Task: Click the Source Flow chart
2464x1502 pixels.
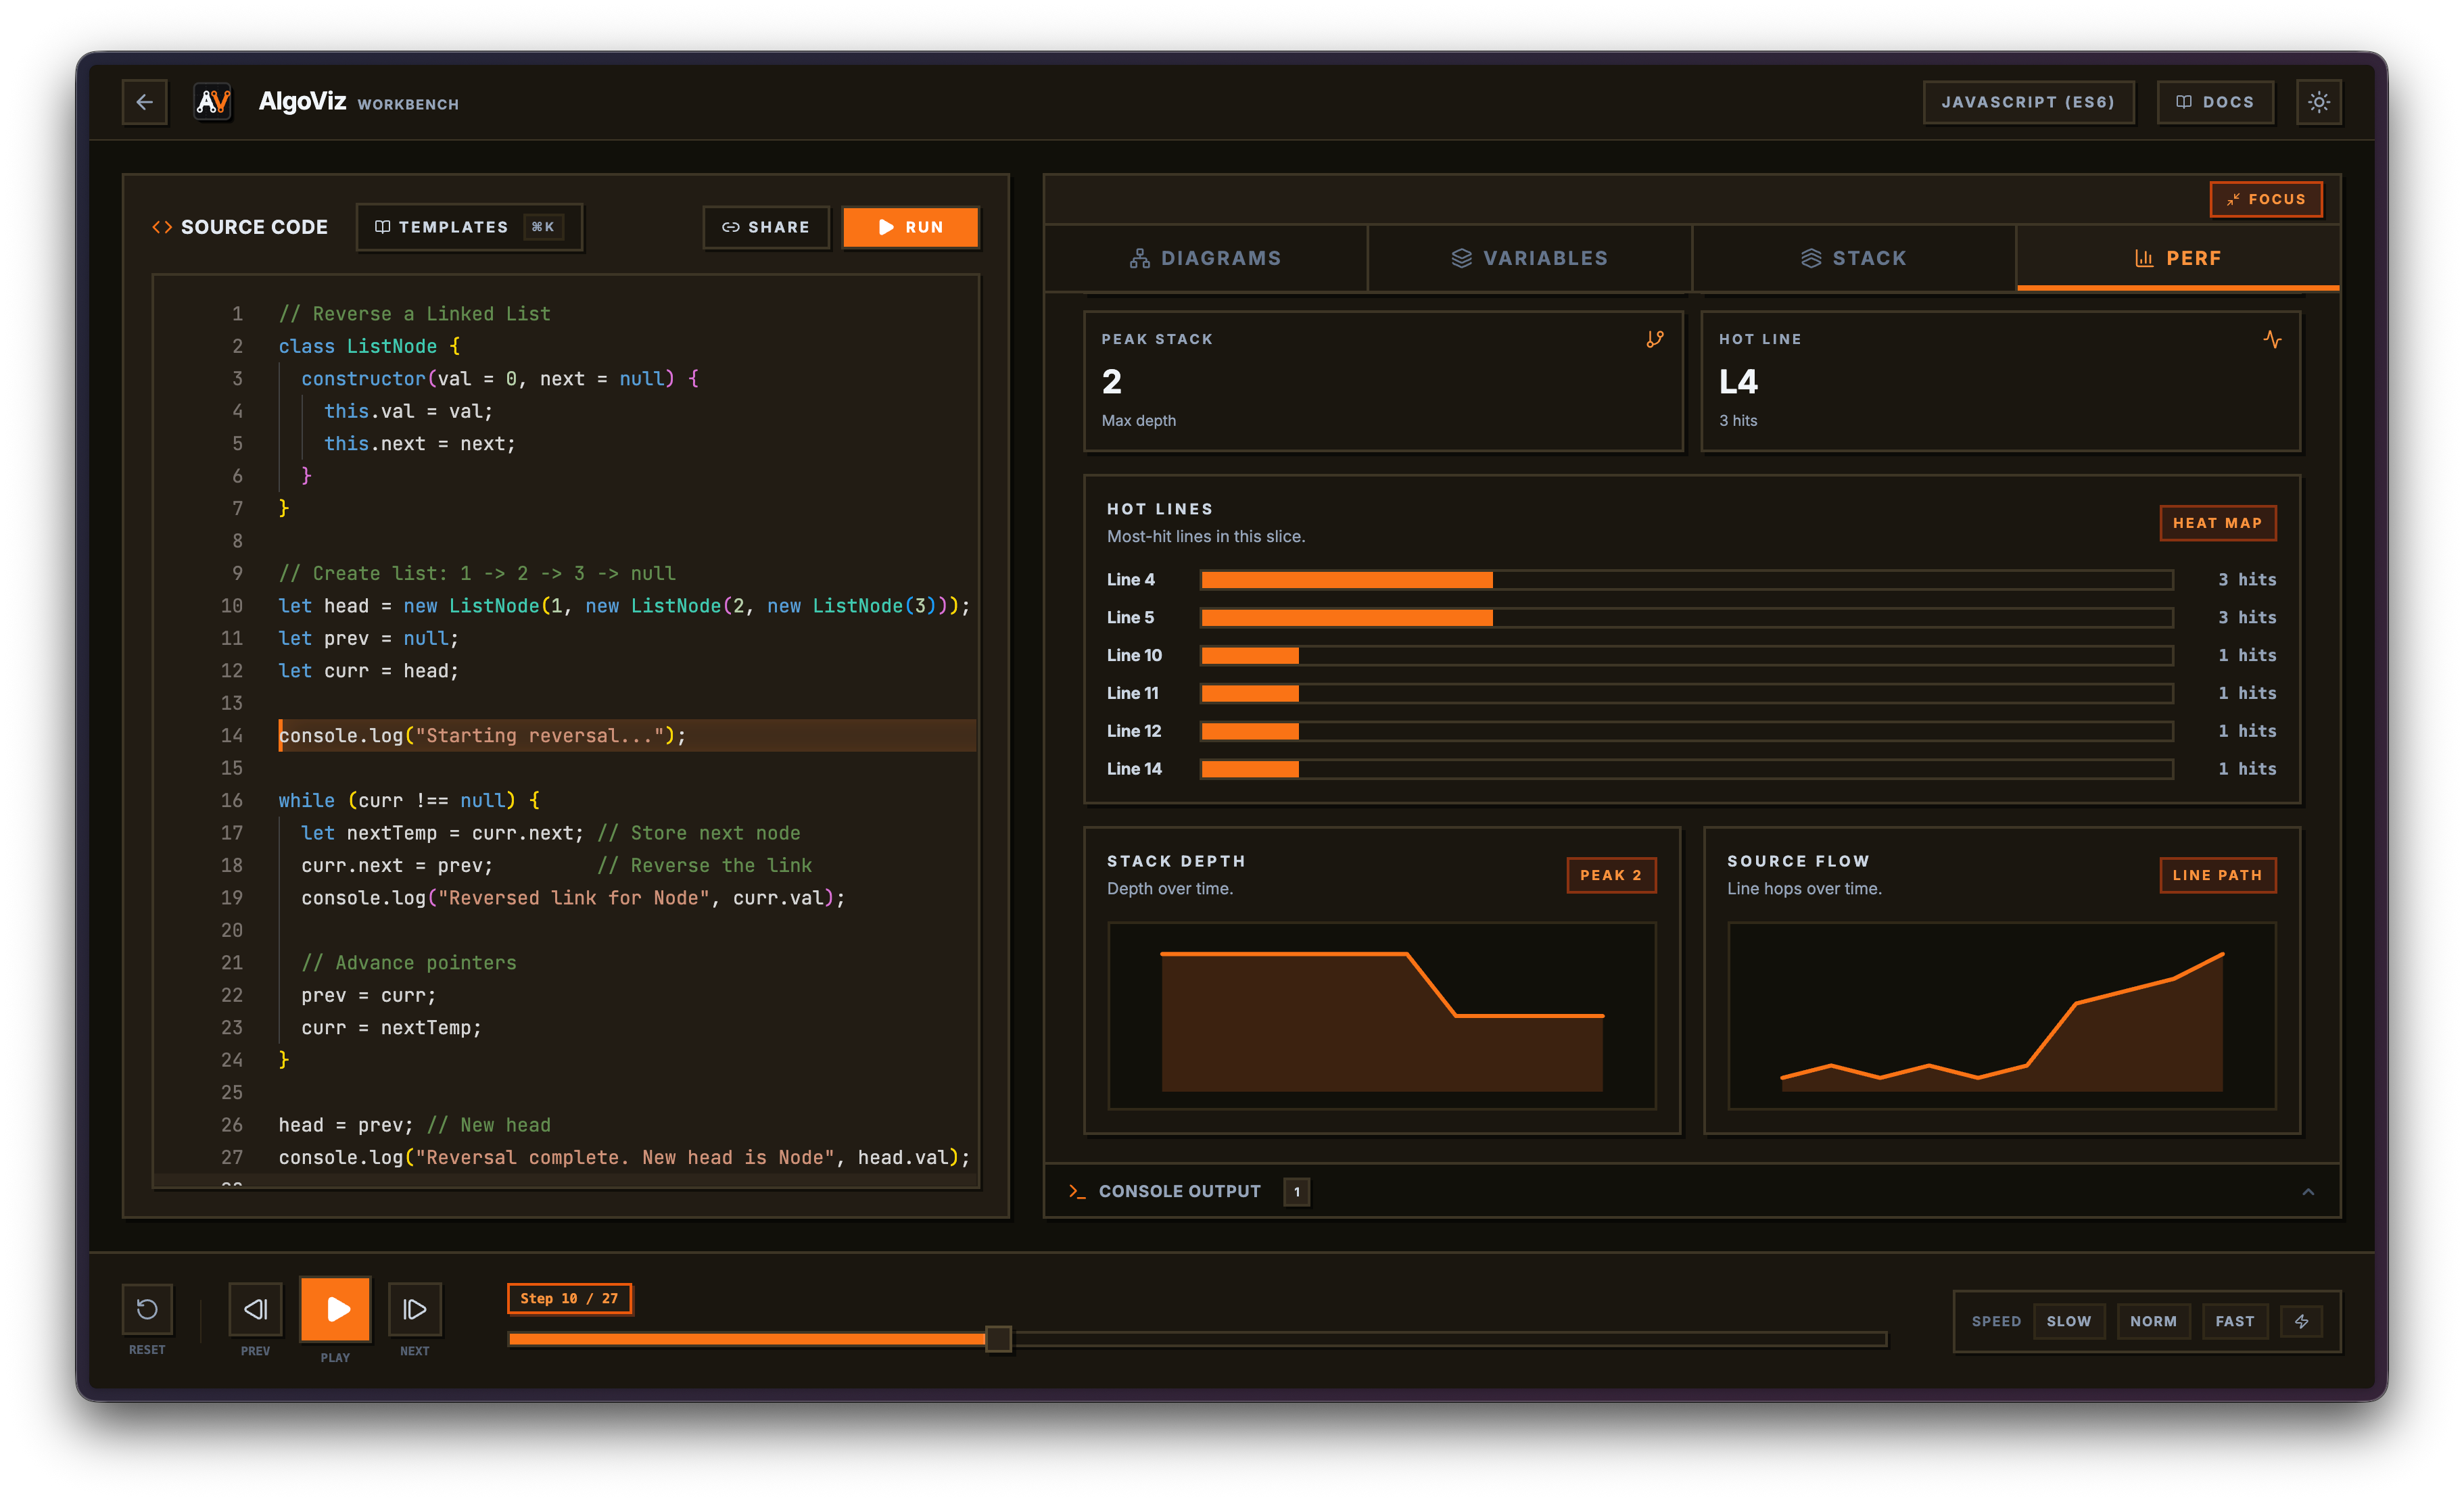Action: pos(2001,1016)
